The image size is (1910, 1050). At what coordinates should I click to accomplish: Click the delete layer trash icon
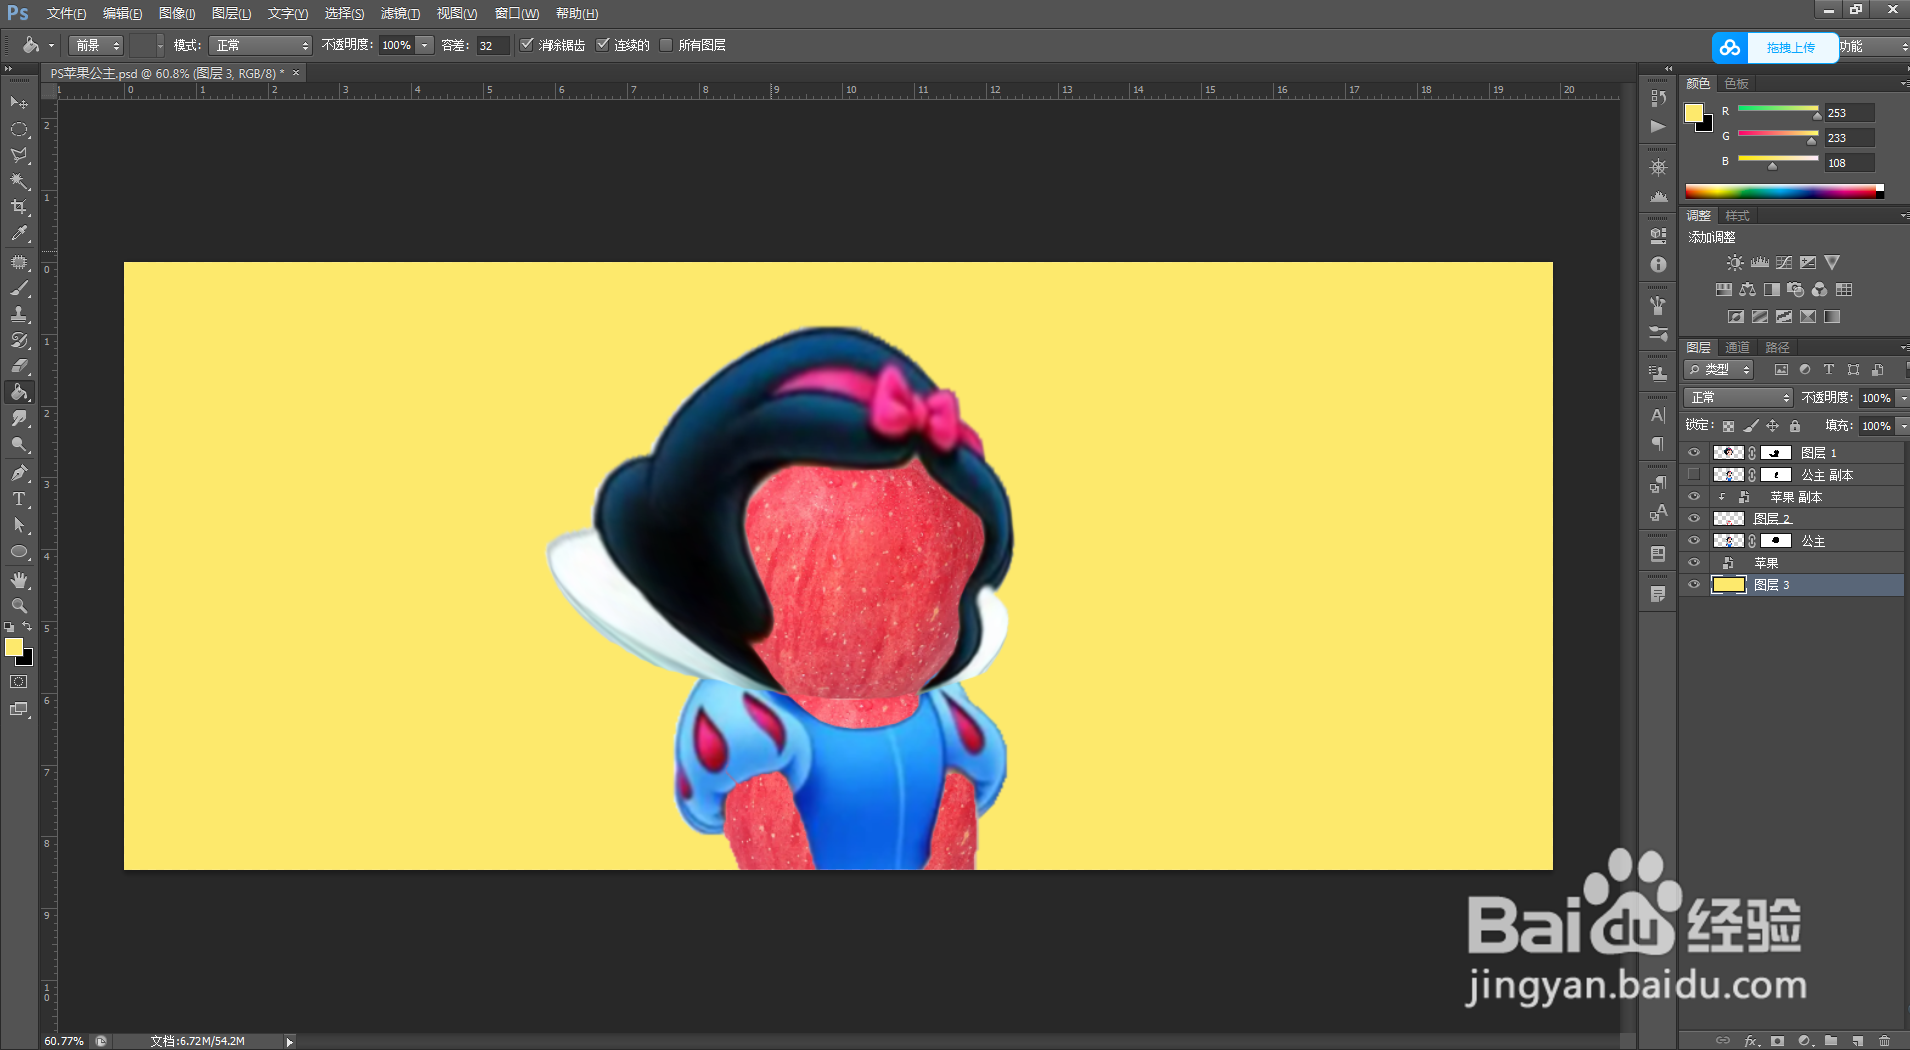coord(1885,1041)
